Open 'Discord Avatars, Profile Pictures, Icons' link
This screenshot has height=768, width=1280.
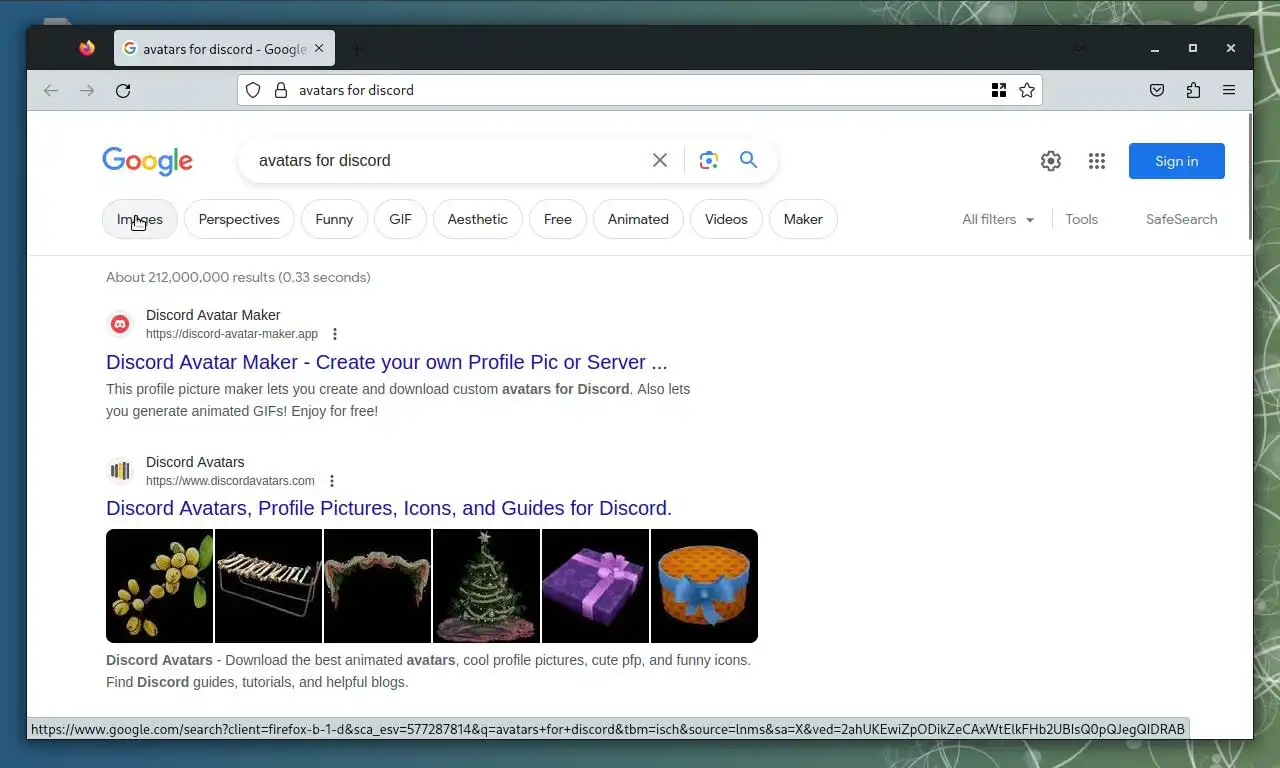tap(389, 508)
